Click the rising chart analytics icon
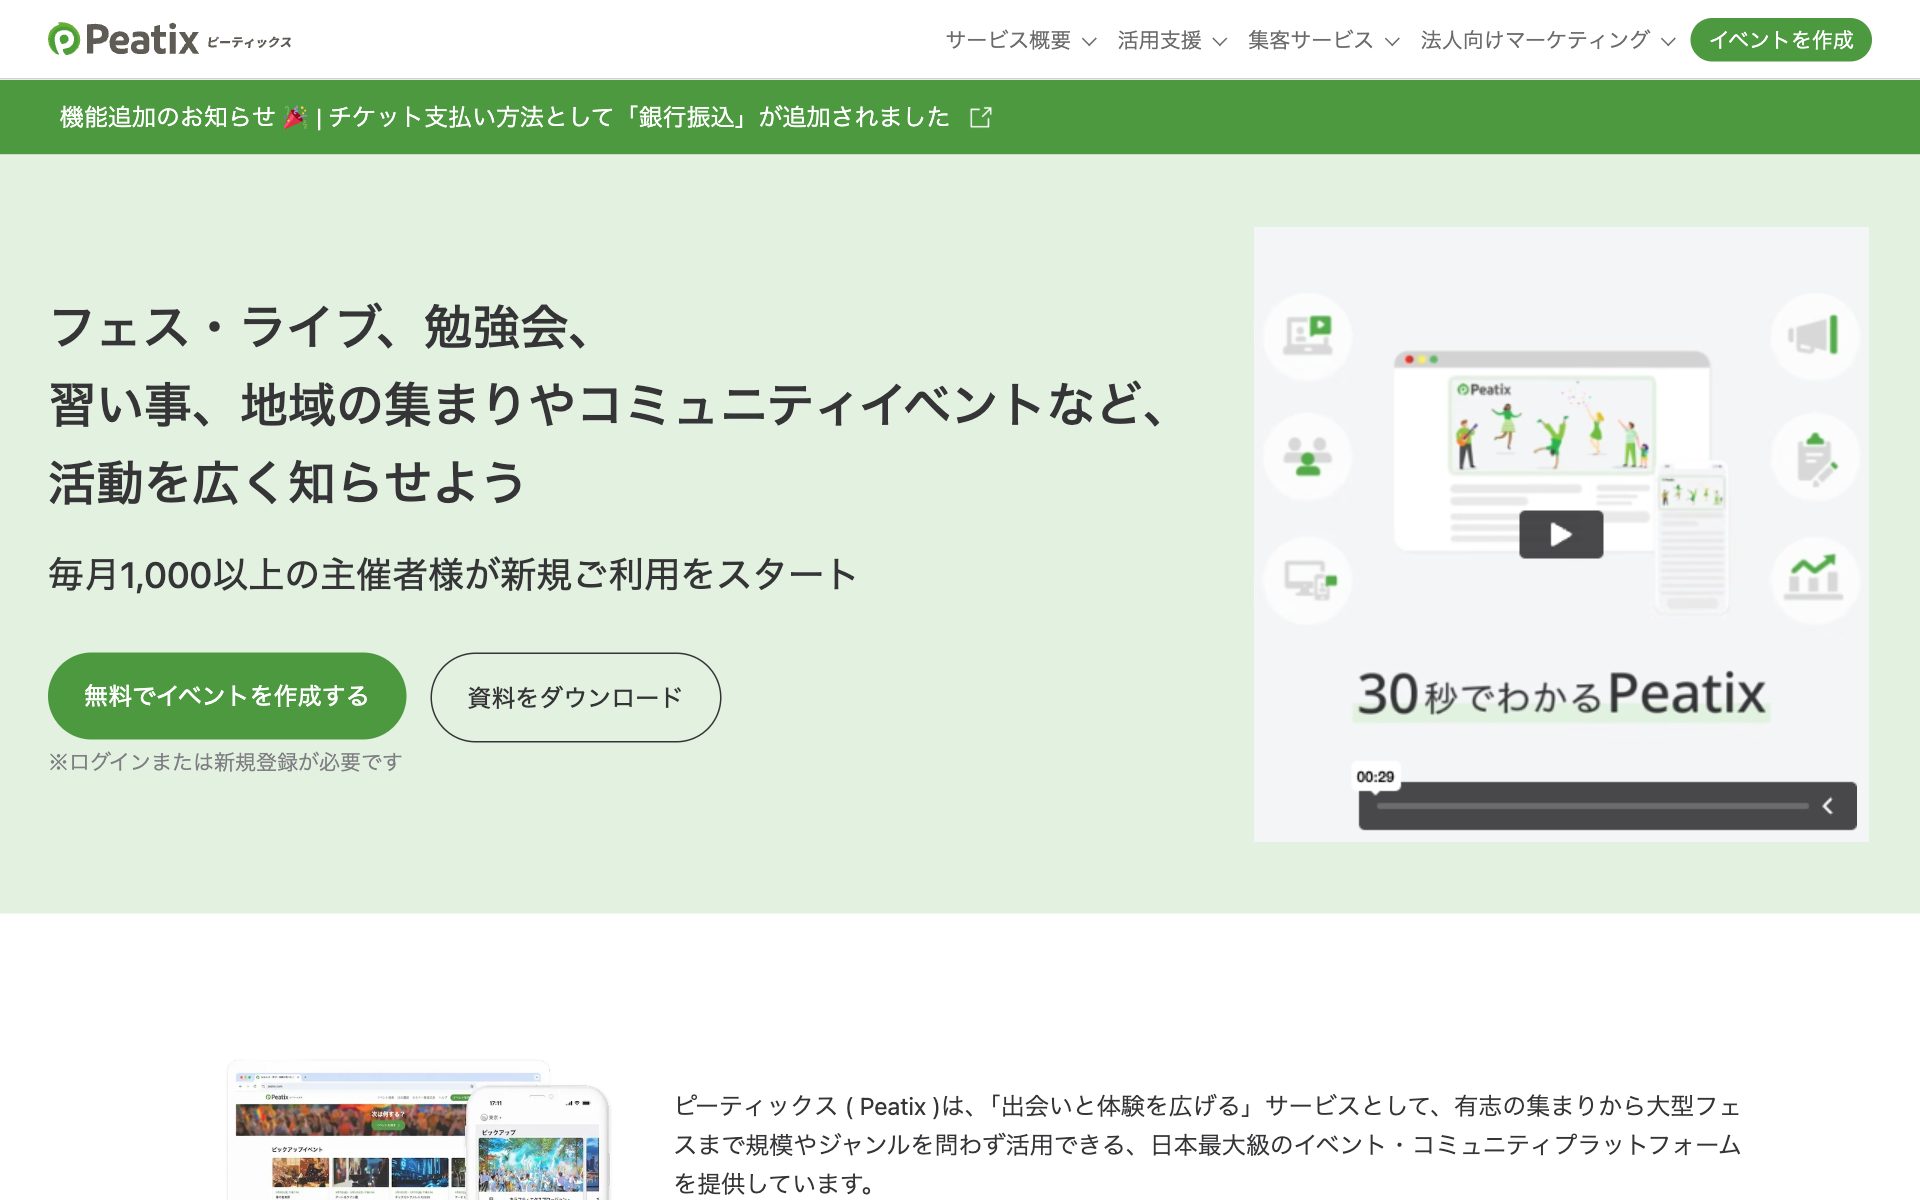Image resolution: width=1920 pixels, height=1200 pixels. (1814, 580)
